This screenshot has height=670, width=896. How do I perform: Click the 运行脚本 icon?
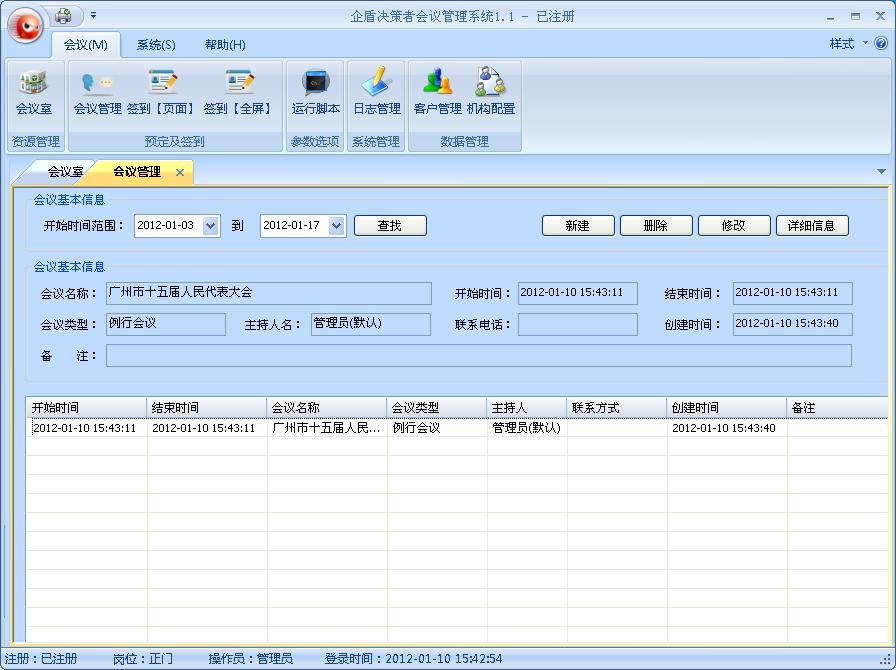point(315,92)
